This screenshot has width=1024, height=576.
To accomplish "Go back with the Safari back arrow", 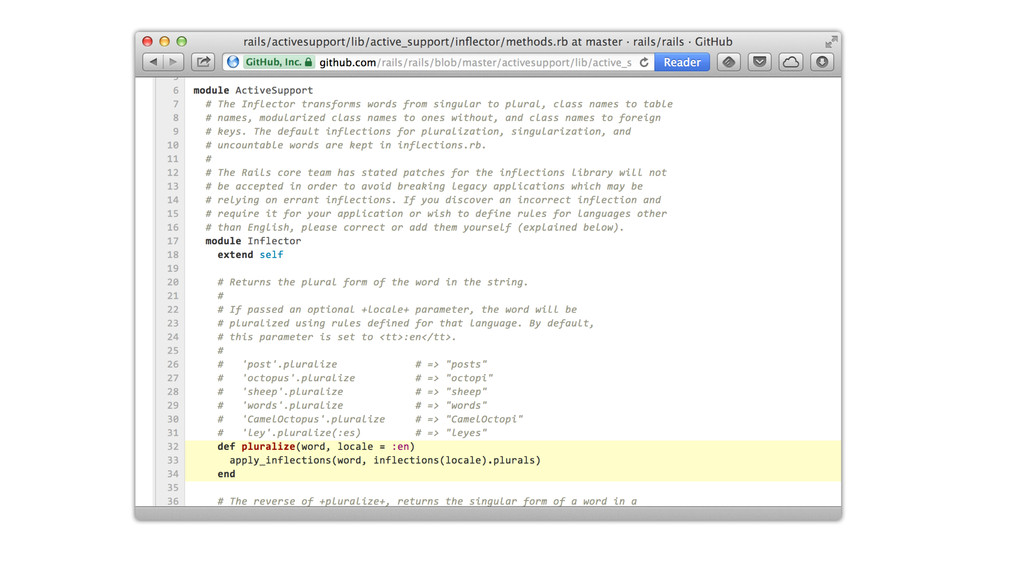I will [x=153, y=62].
